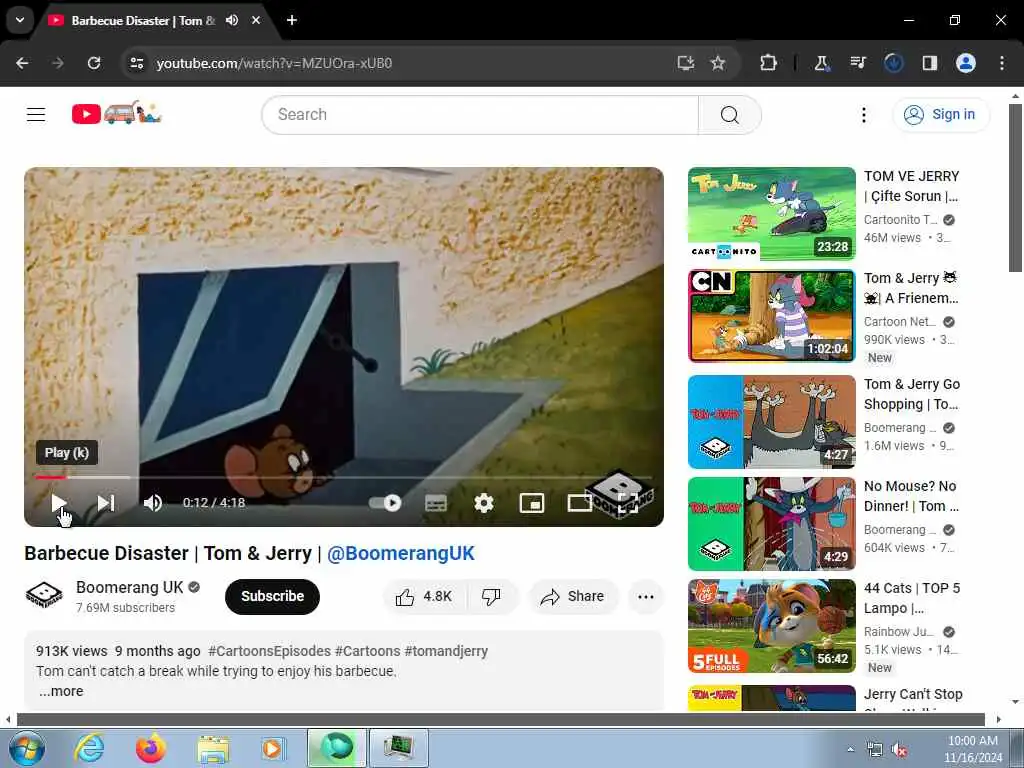The image size is (1024, 768).
Task: Turn on subtitles/closed captions
Action: pyautogui.click(x=436, y=503)
